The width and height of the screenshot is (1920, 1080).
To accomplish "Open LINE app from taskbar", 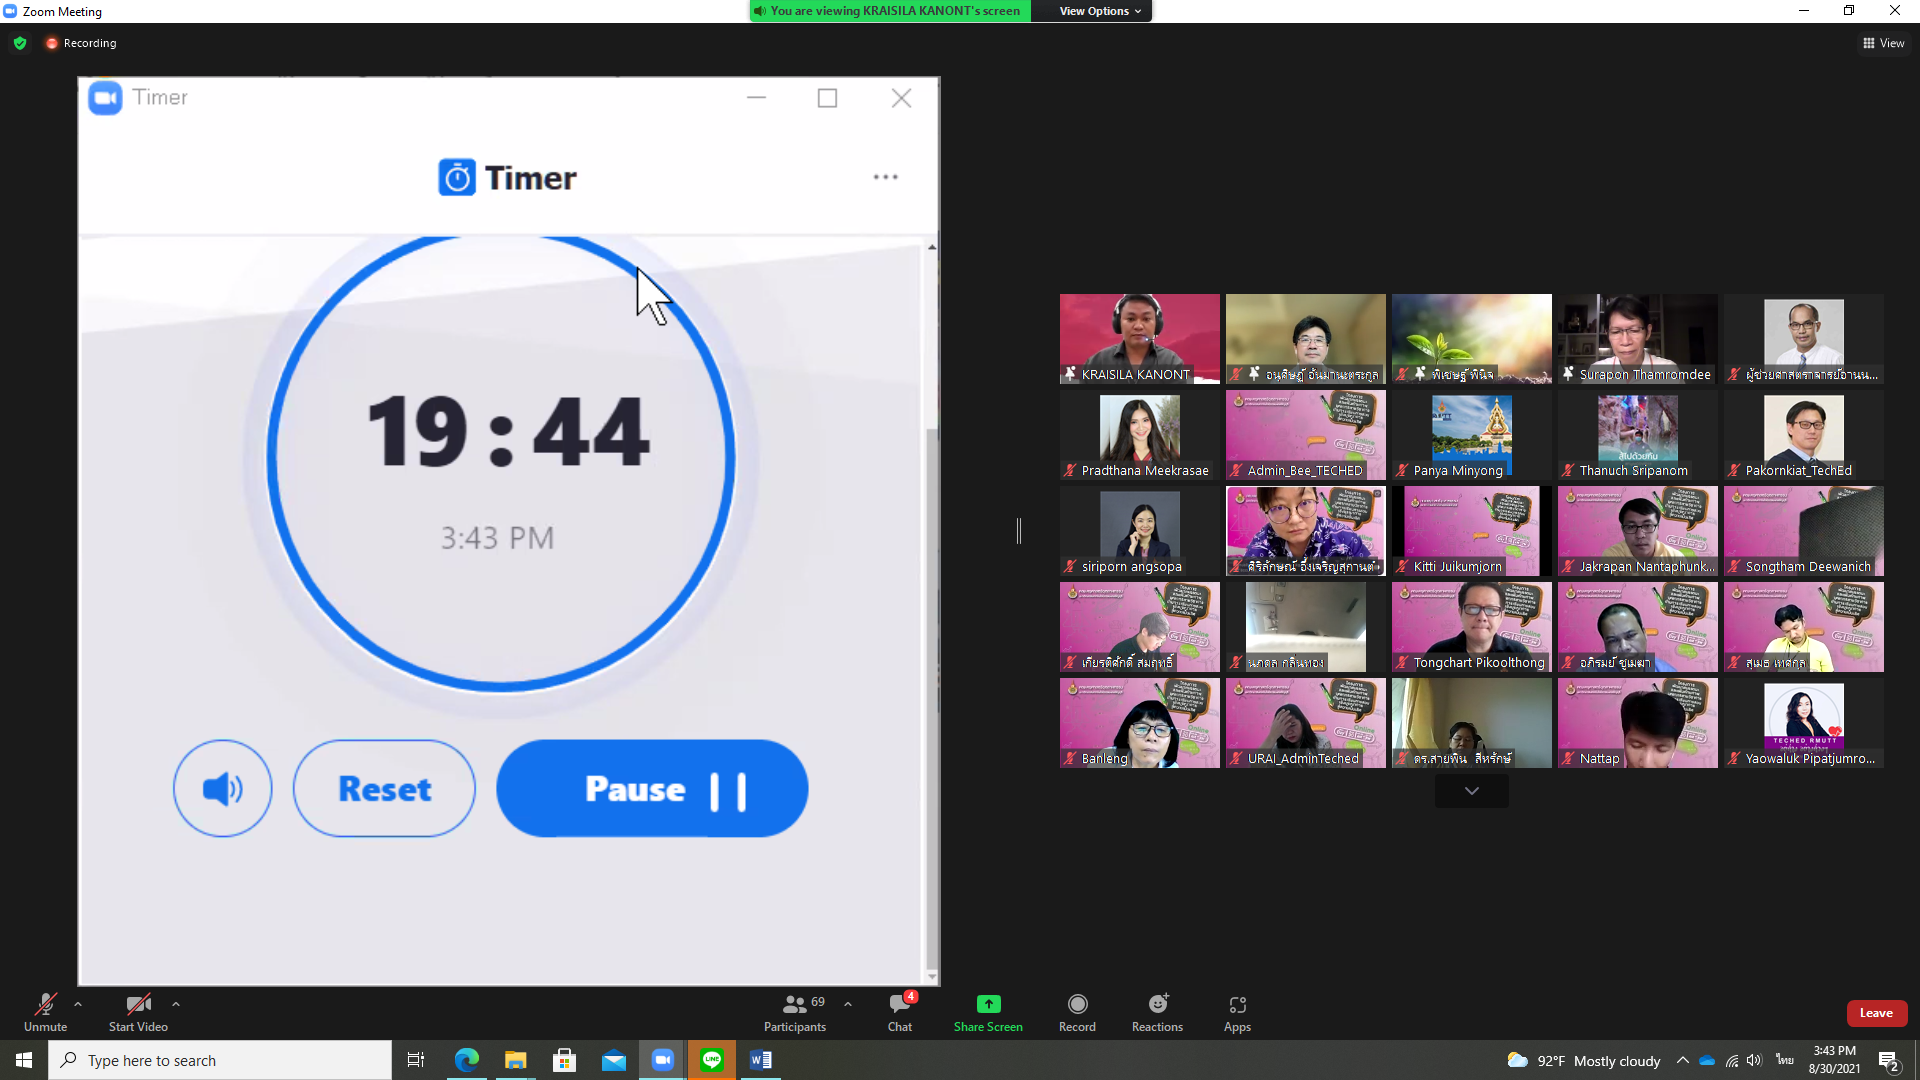I will [712, 1060].
